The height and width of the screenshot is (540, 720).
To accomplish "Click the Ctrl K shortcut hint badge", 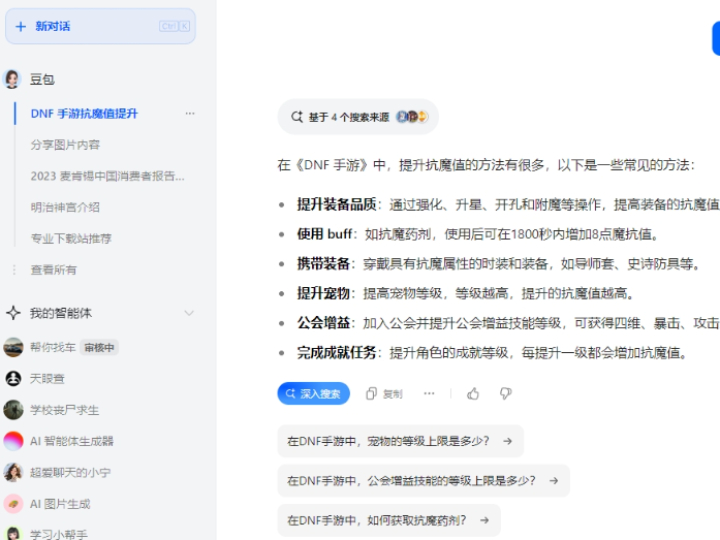I will point(174,26).
